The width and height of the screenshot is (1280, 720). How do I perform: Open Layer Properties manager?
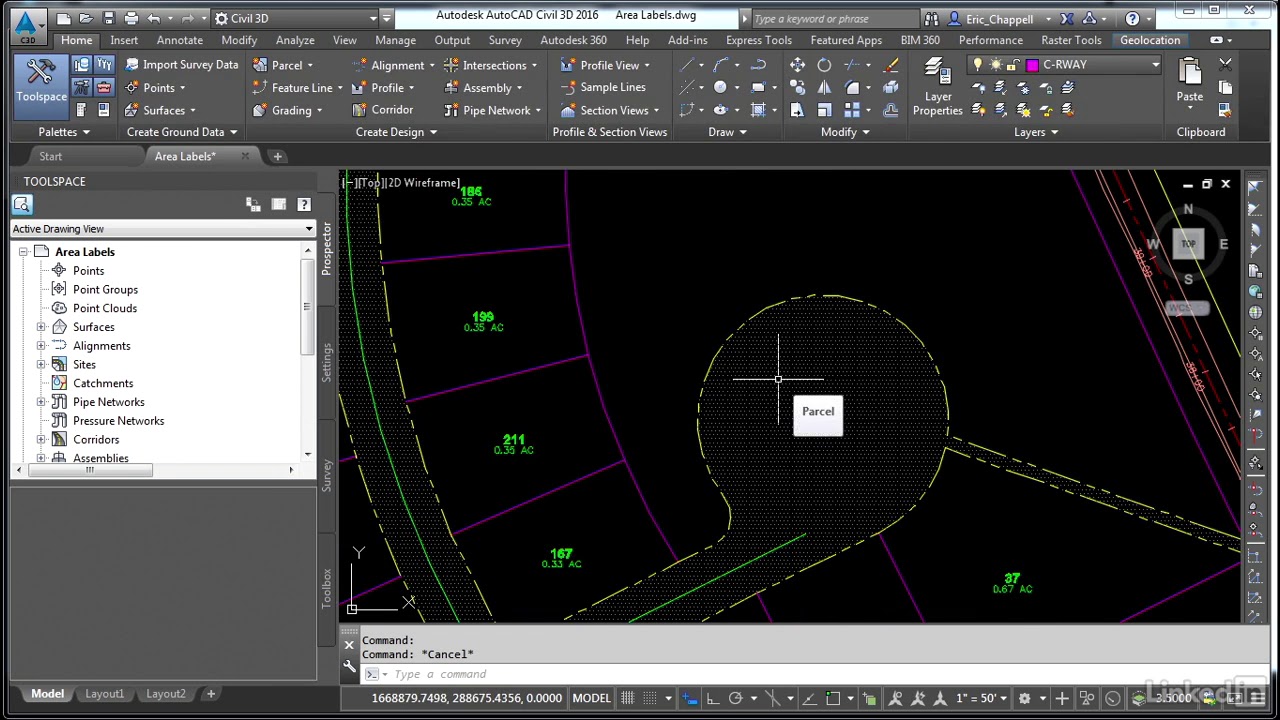click(x=937, y=87)
